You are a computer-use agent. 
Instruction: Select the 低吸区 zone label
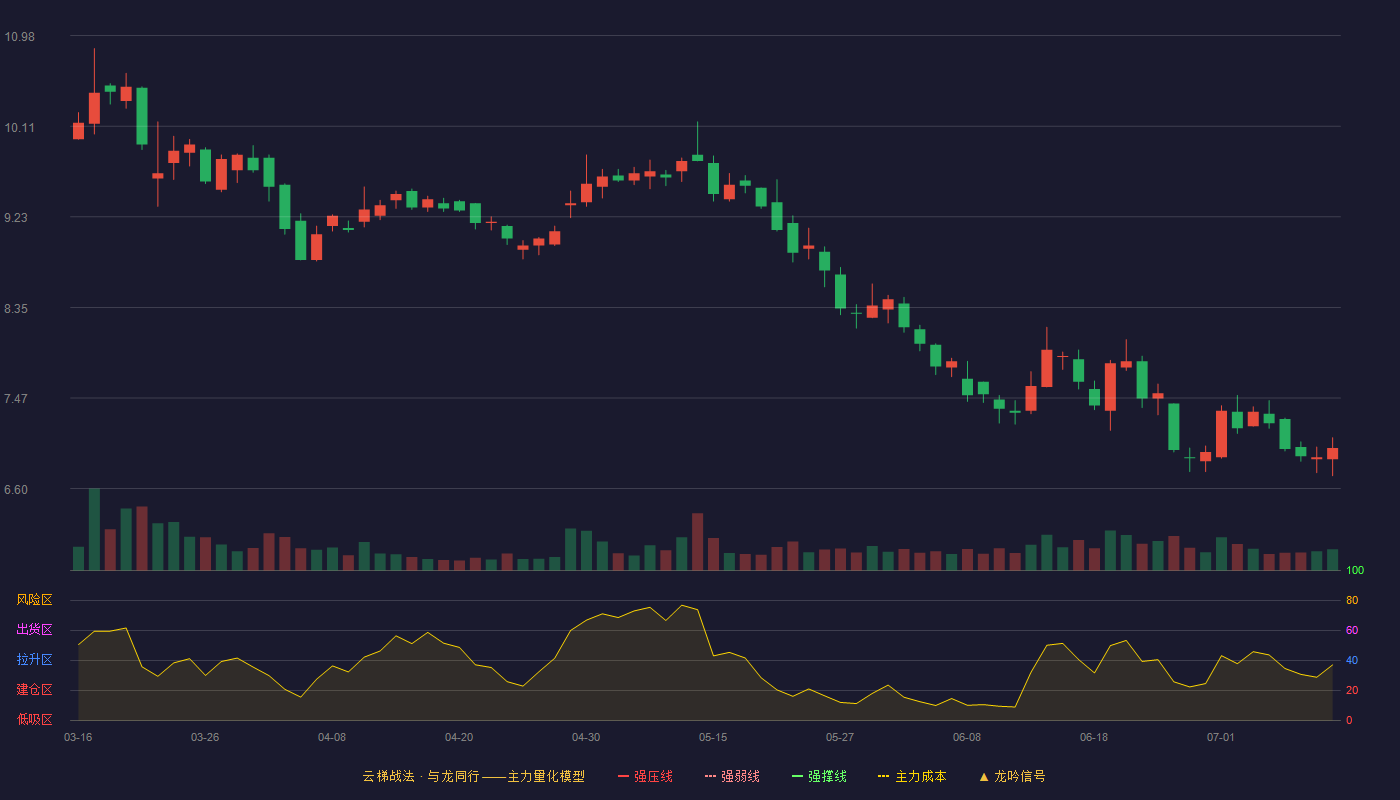click(35, 720)
